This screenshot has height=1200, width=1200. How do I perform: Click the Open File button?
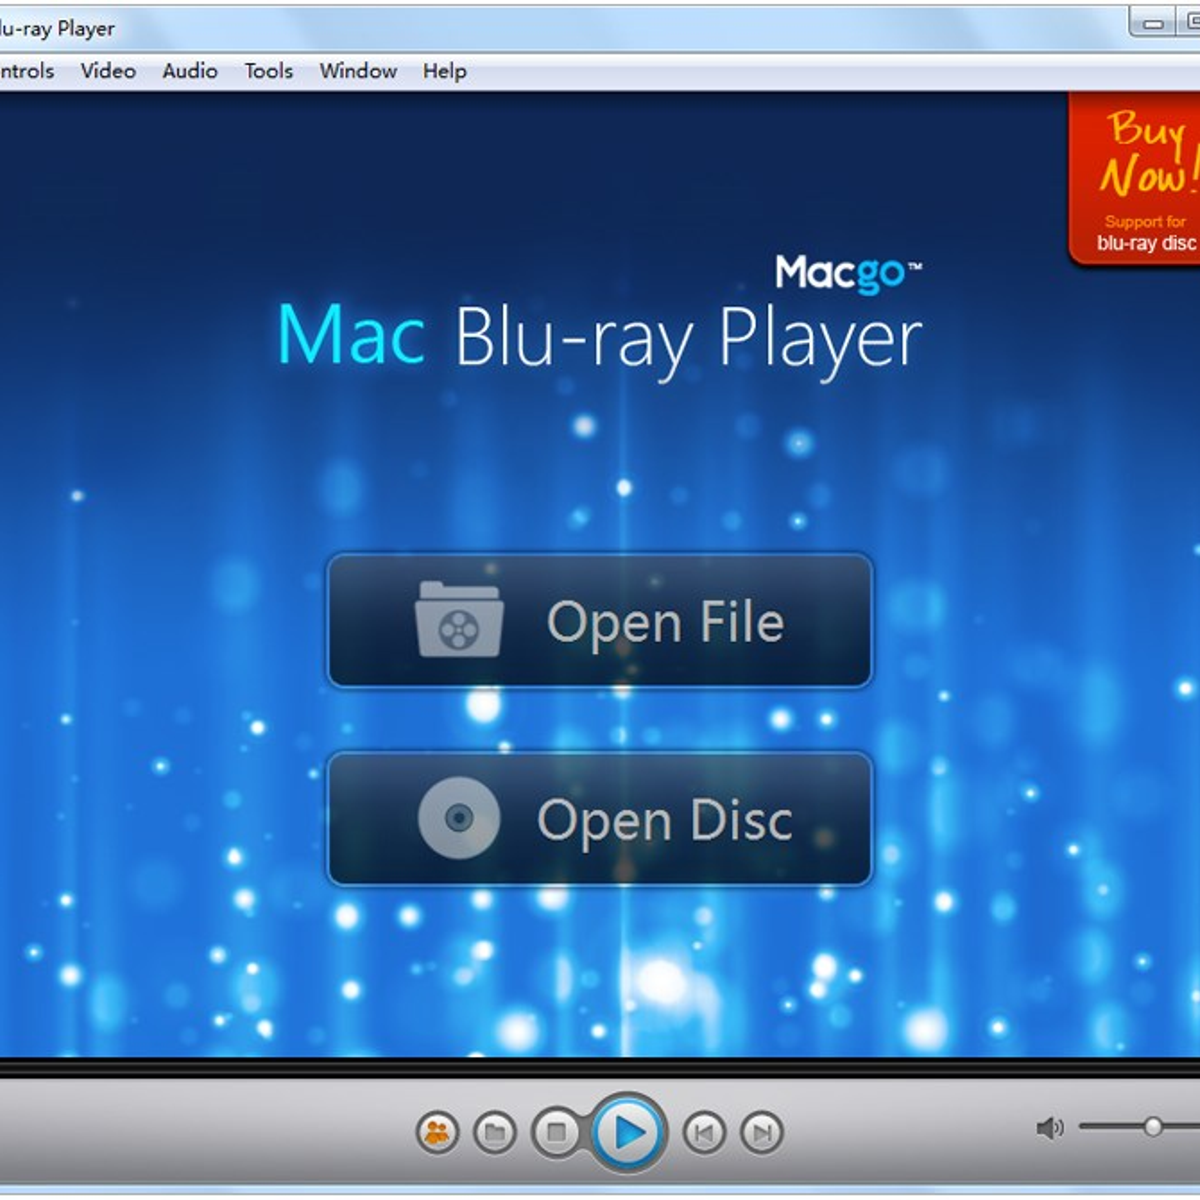[600, 621]
